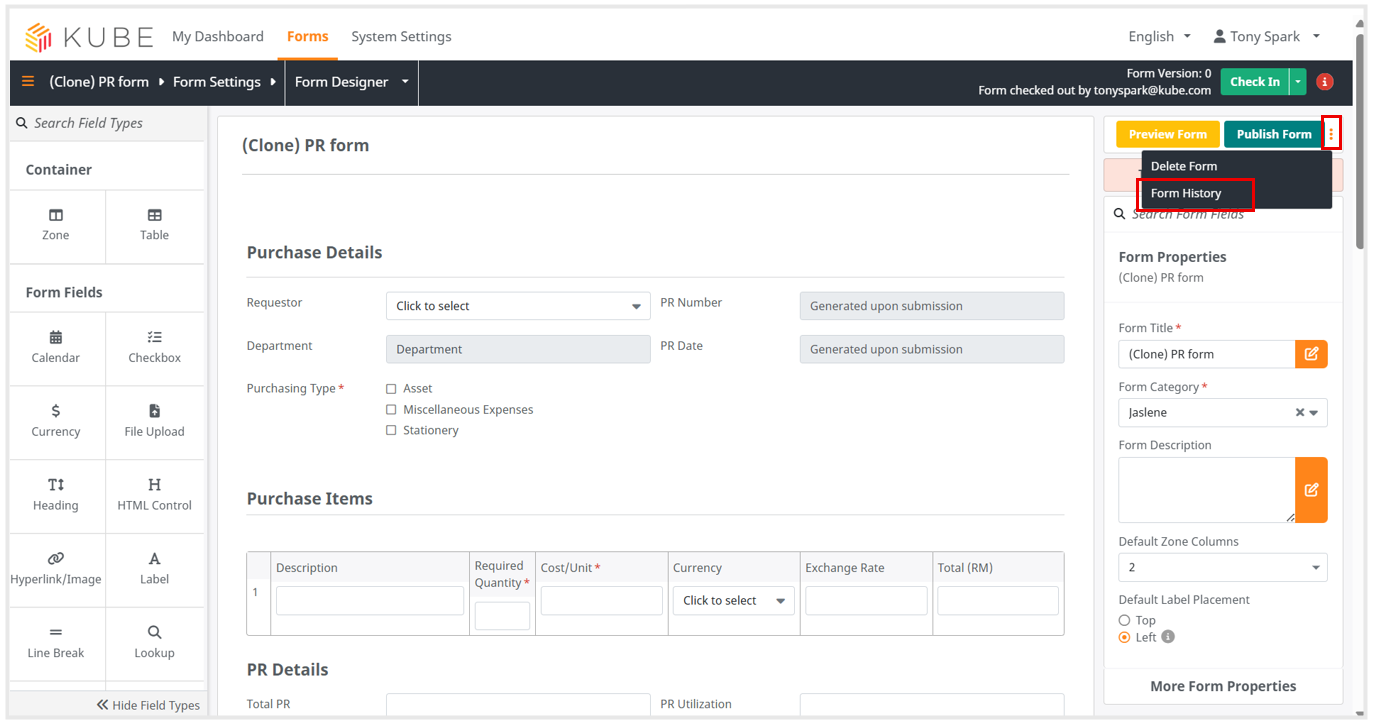Click the Publish Form button
This screenshot has width=1375, height=723.
pyautogui.click(x=1273, y=134)
